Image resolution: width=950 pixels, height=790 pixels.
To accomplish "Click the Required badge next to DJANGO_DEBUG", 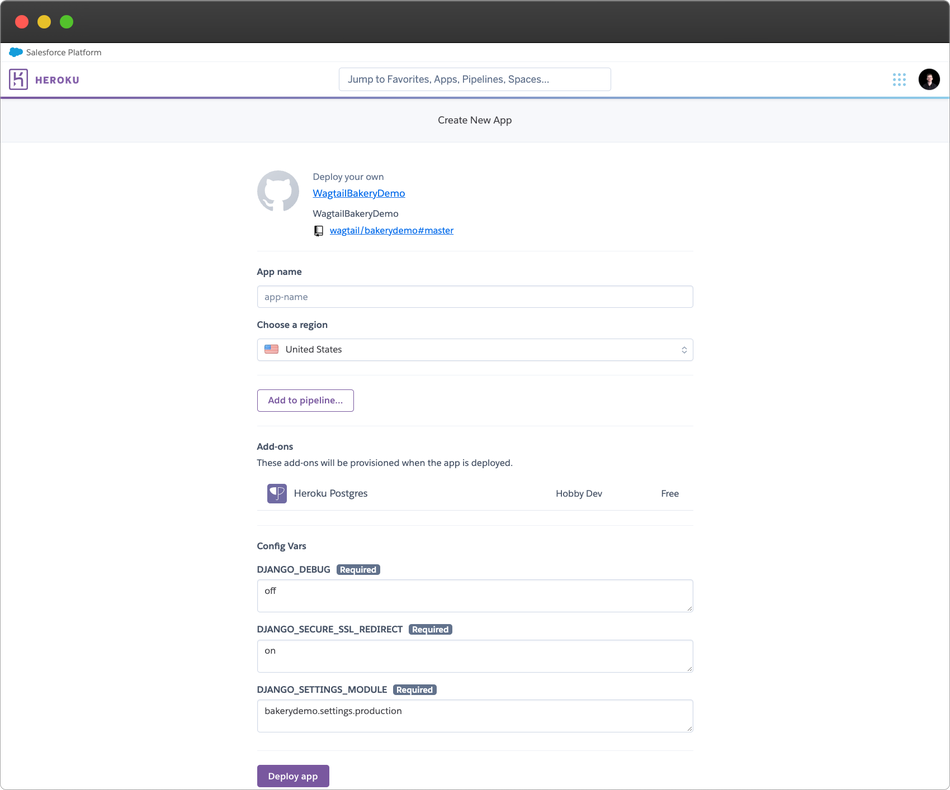I will [x=358, y=570].
